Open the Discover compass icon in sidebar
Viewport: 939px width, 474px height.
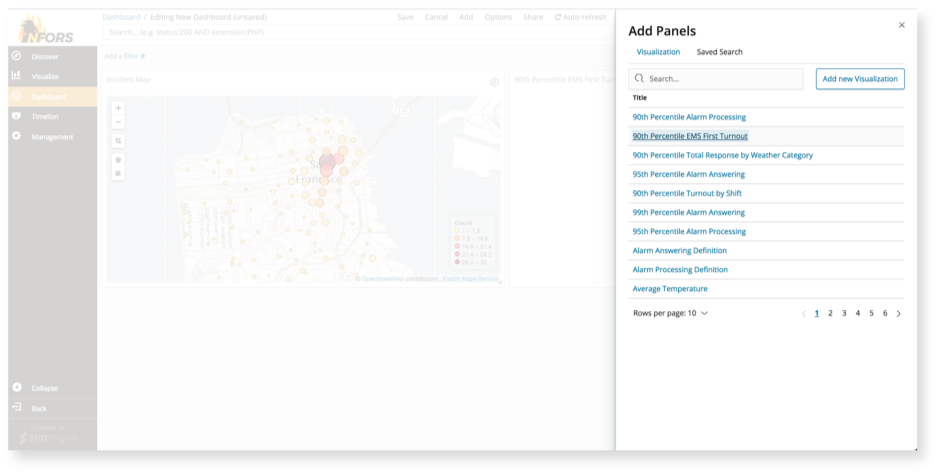pos(17,56)
